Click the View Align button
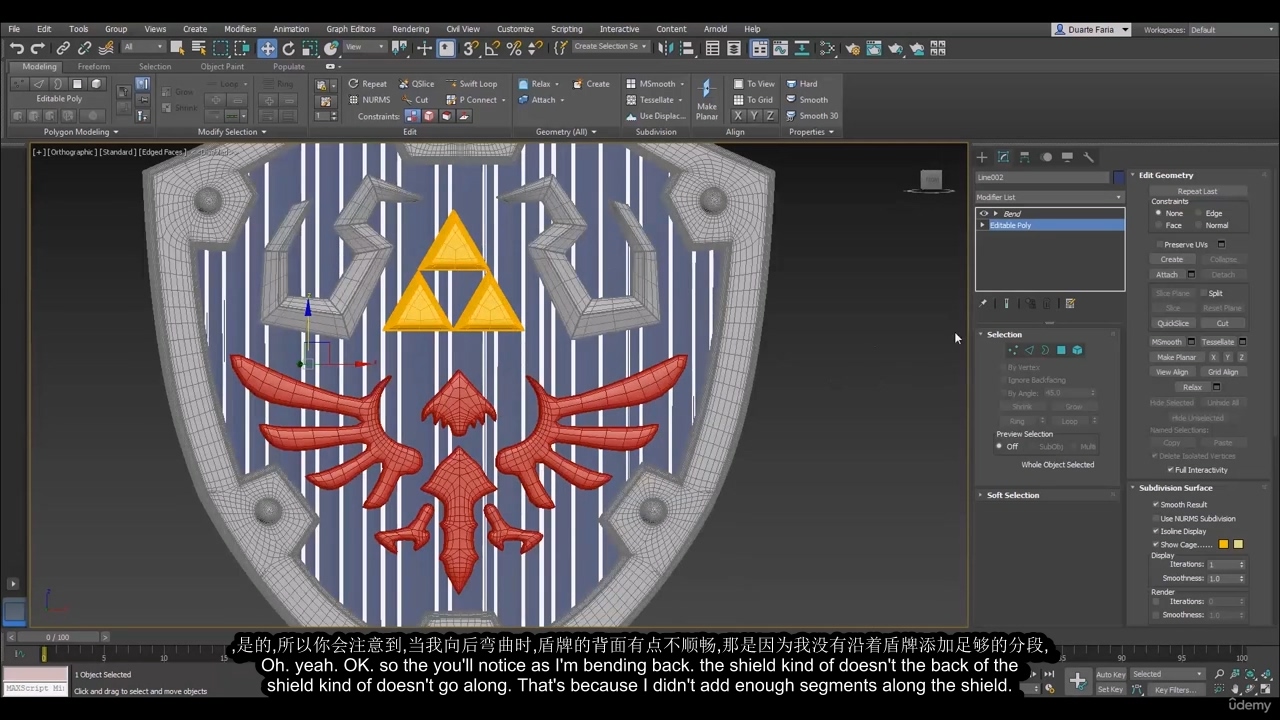This screenshot has height=720, width=1280. pyautogui.click(x=1172, y=372)
